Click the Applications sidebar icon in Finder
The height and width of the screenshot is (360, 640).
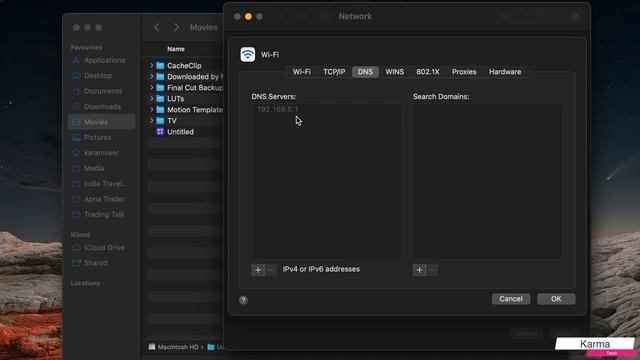click(76, 60)
